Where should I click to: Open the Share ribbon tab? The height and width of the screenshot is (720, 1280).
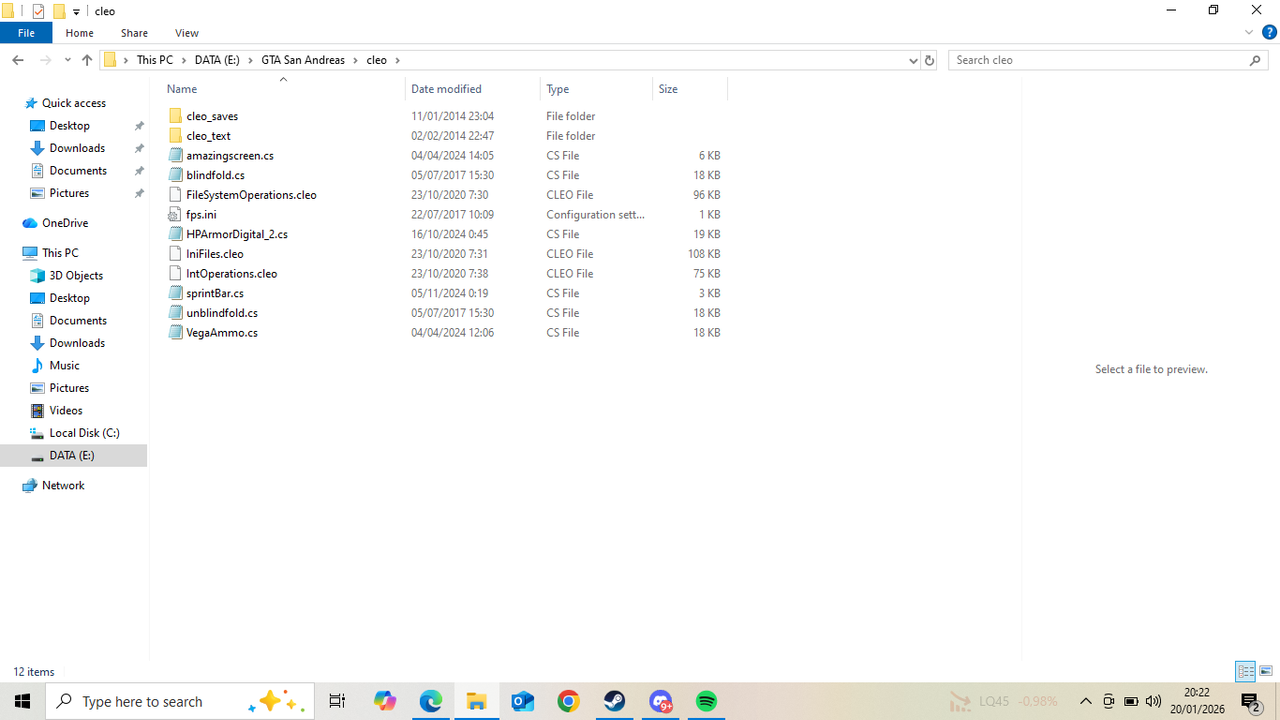(134, 33)
